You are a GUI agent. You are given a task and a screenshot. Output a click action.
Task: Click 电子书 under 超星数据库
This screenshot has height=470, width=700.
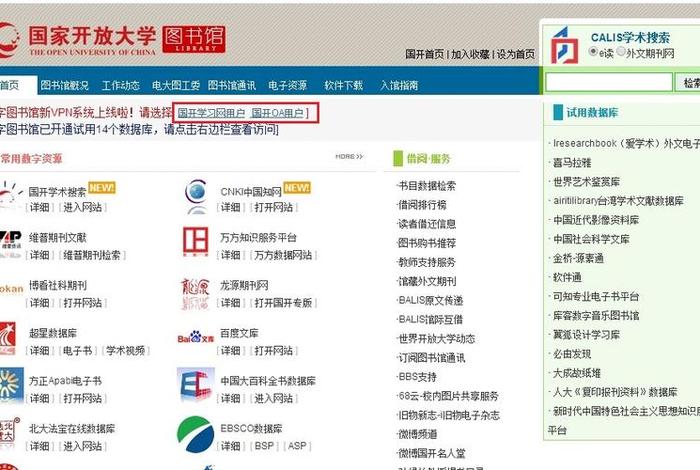click(78, 350)
